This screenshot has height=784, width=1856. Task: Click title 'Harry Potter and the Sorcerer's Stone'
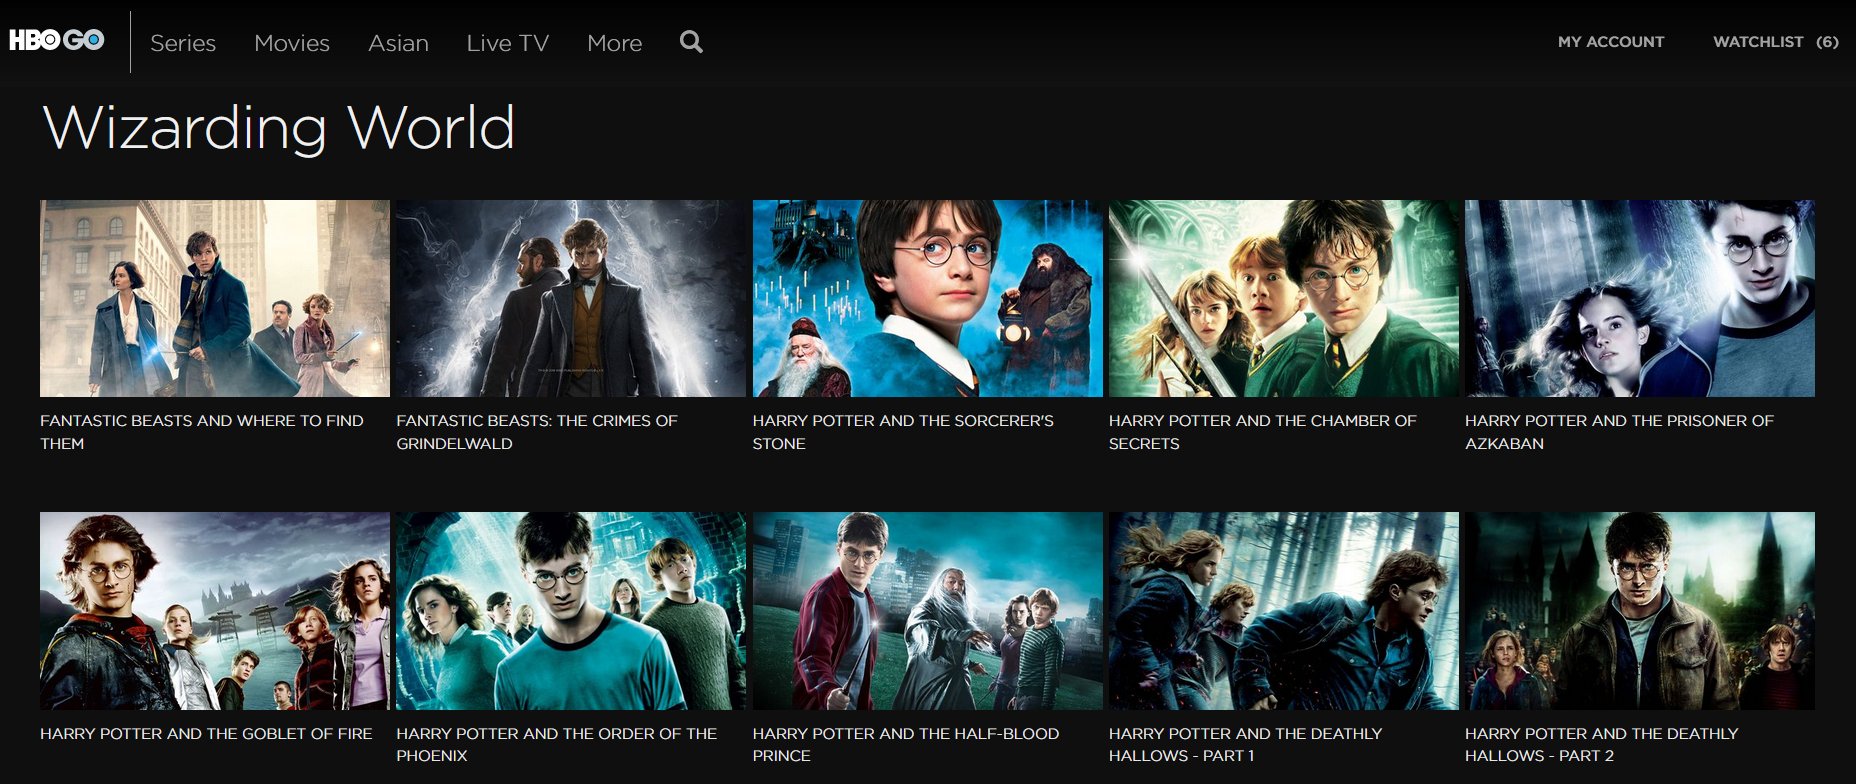(x=903, y=432)
